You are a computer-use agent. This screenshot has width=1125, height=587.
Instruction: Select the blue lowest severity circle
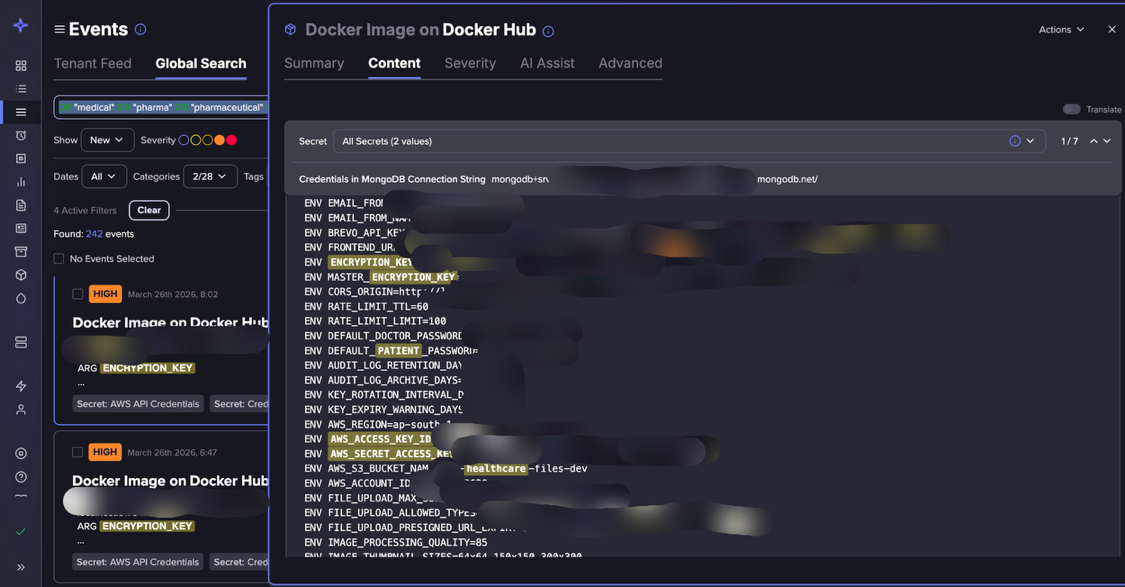point(184,140)
